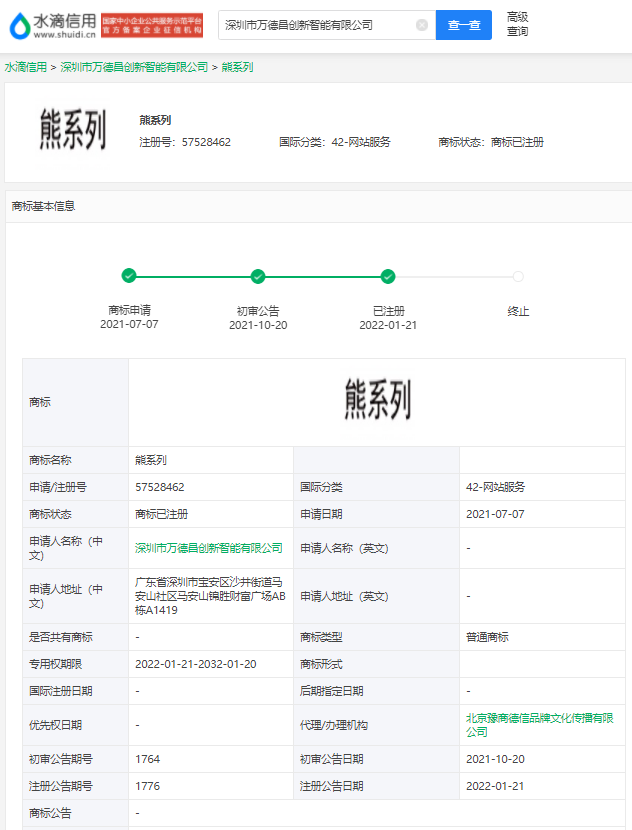
Task: Open the large 熊系列 trademark image in table
Action: tap(376, 399)
